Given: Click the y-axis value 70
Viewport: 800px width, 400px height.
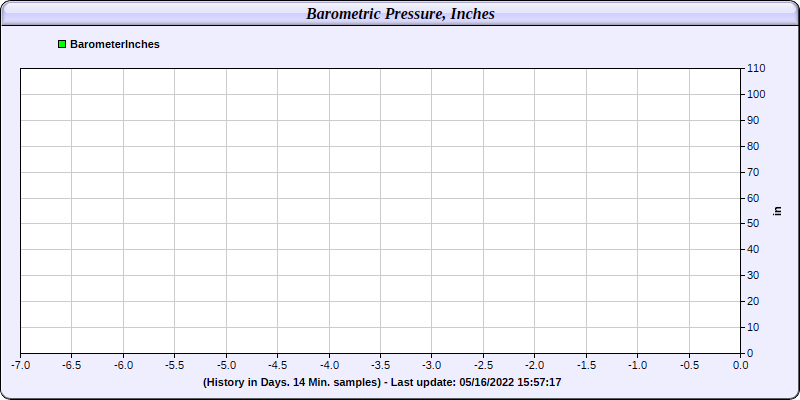Looking at the screenshot, I should [x=754, y=172].
